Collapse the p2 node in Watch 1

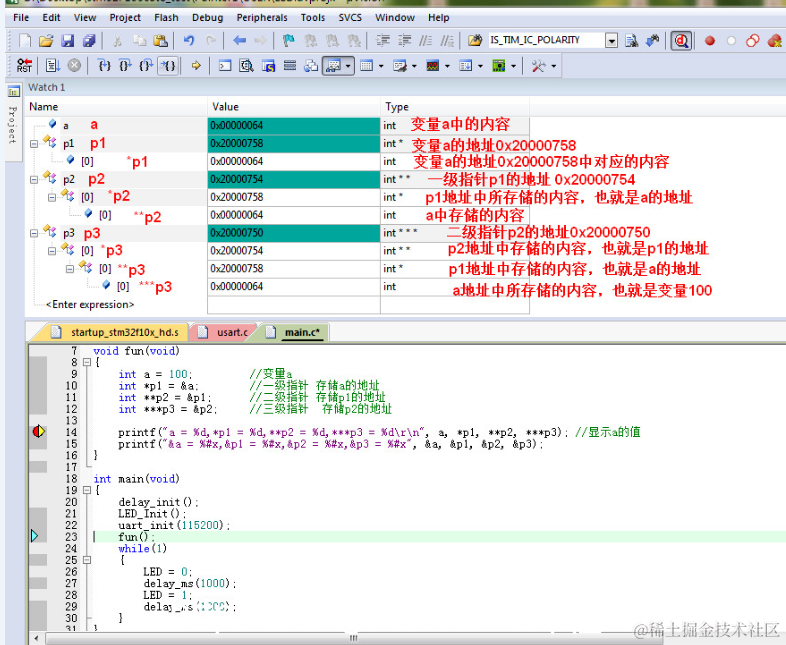pyautogui.click(x=34, y=179)
